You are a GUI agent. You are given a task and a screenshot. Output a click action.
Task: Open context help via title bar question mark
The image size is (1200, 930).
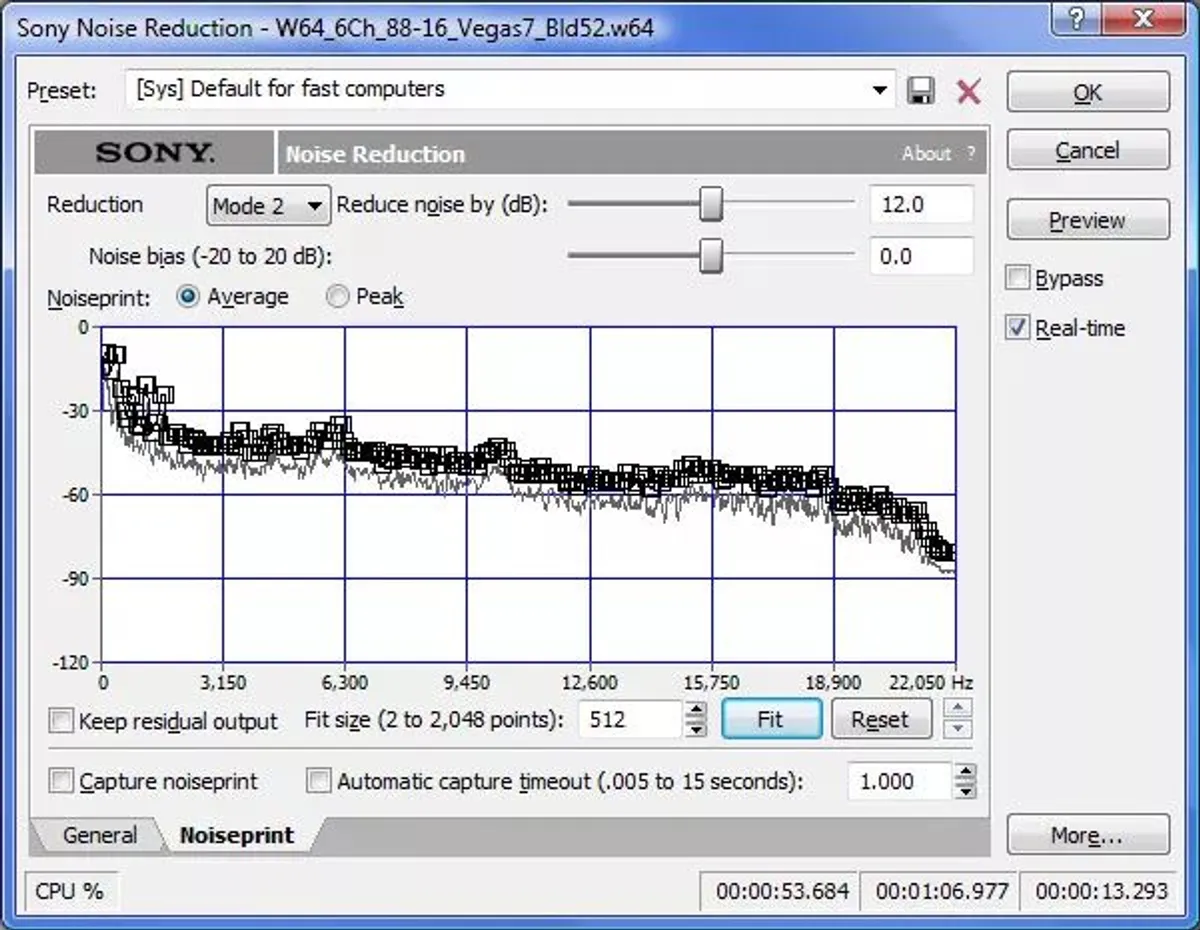coord(1076,17)
